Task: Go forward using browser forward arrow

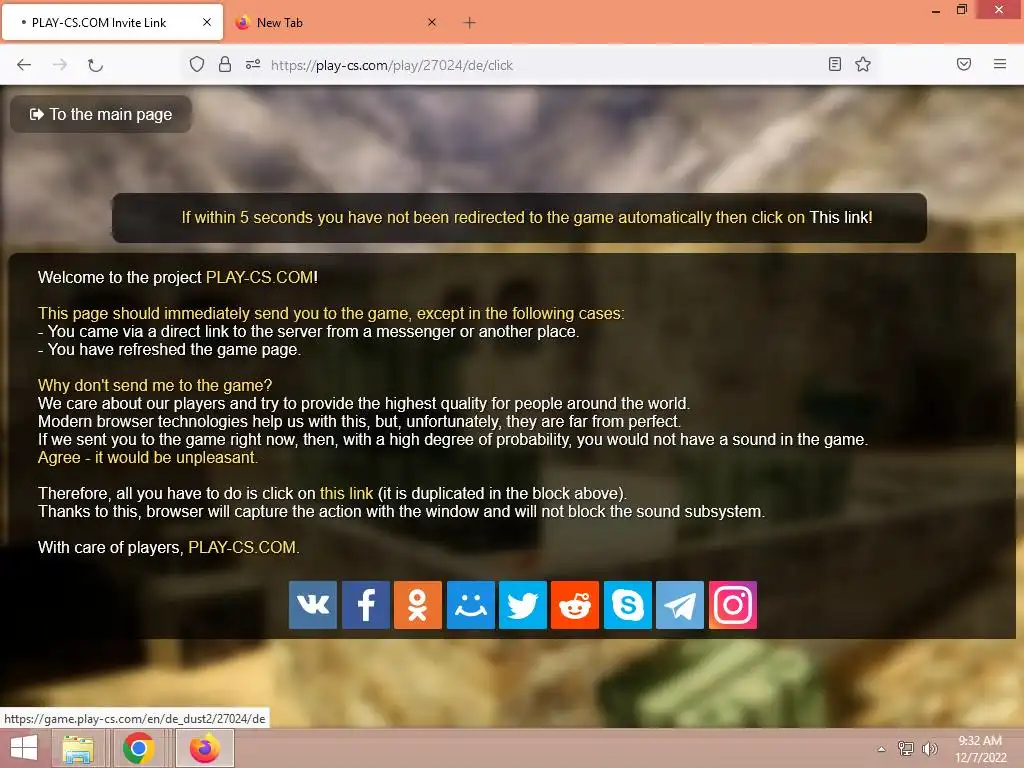Action: tap(60, 65)
